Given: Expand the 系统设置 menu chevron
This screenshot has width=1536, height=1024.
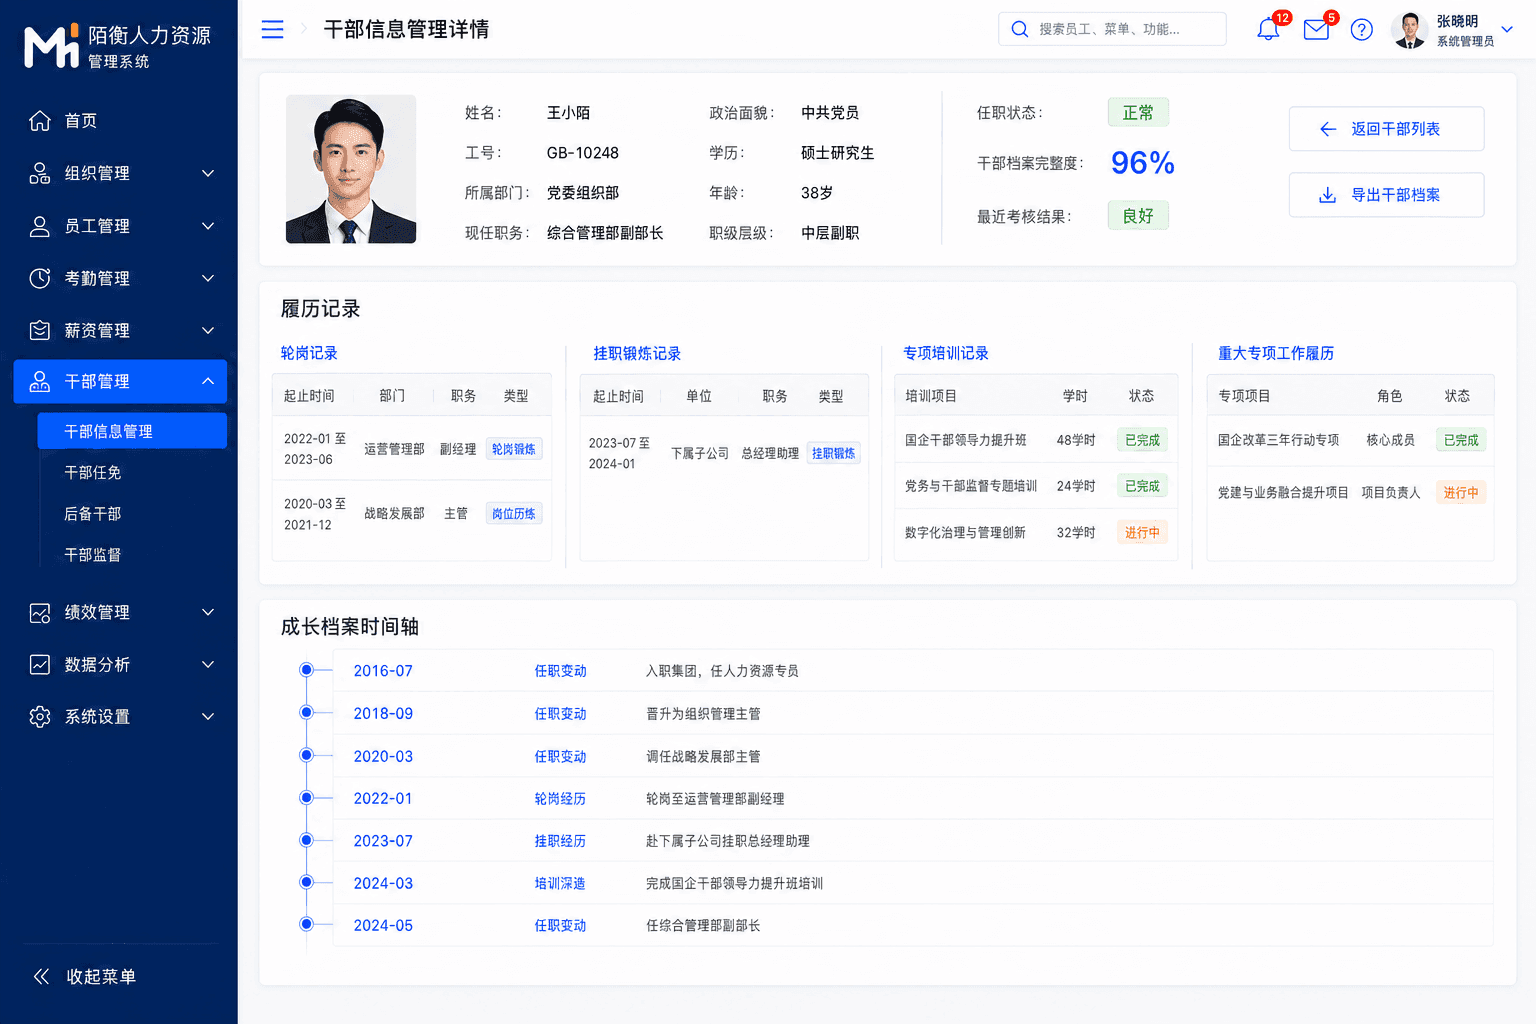Looking at the screenshot, I should click(x=208, y=716).
